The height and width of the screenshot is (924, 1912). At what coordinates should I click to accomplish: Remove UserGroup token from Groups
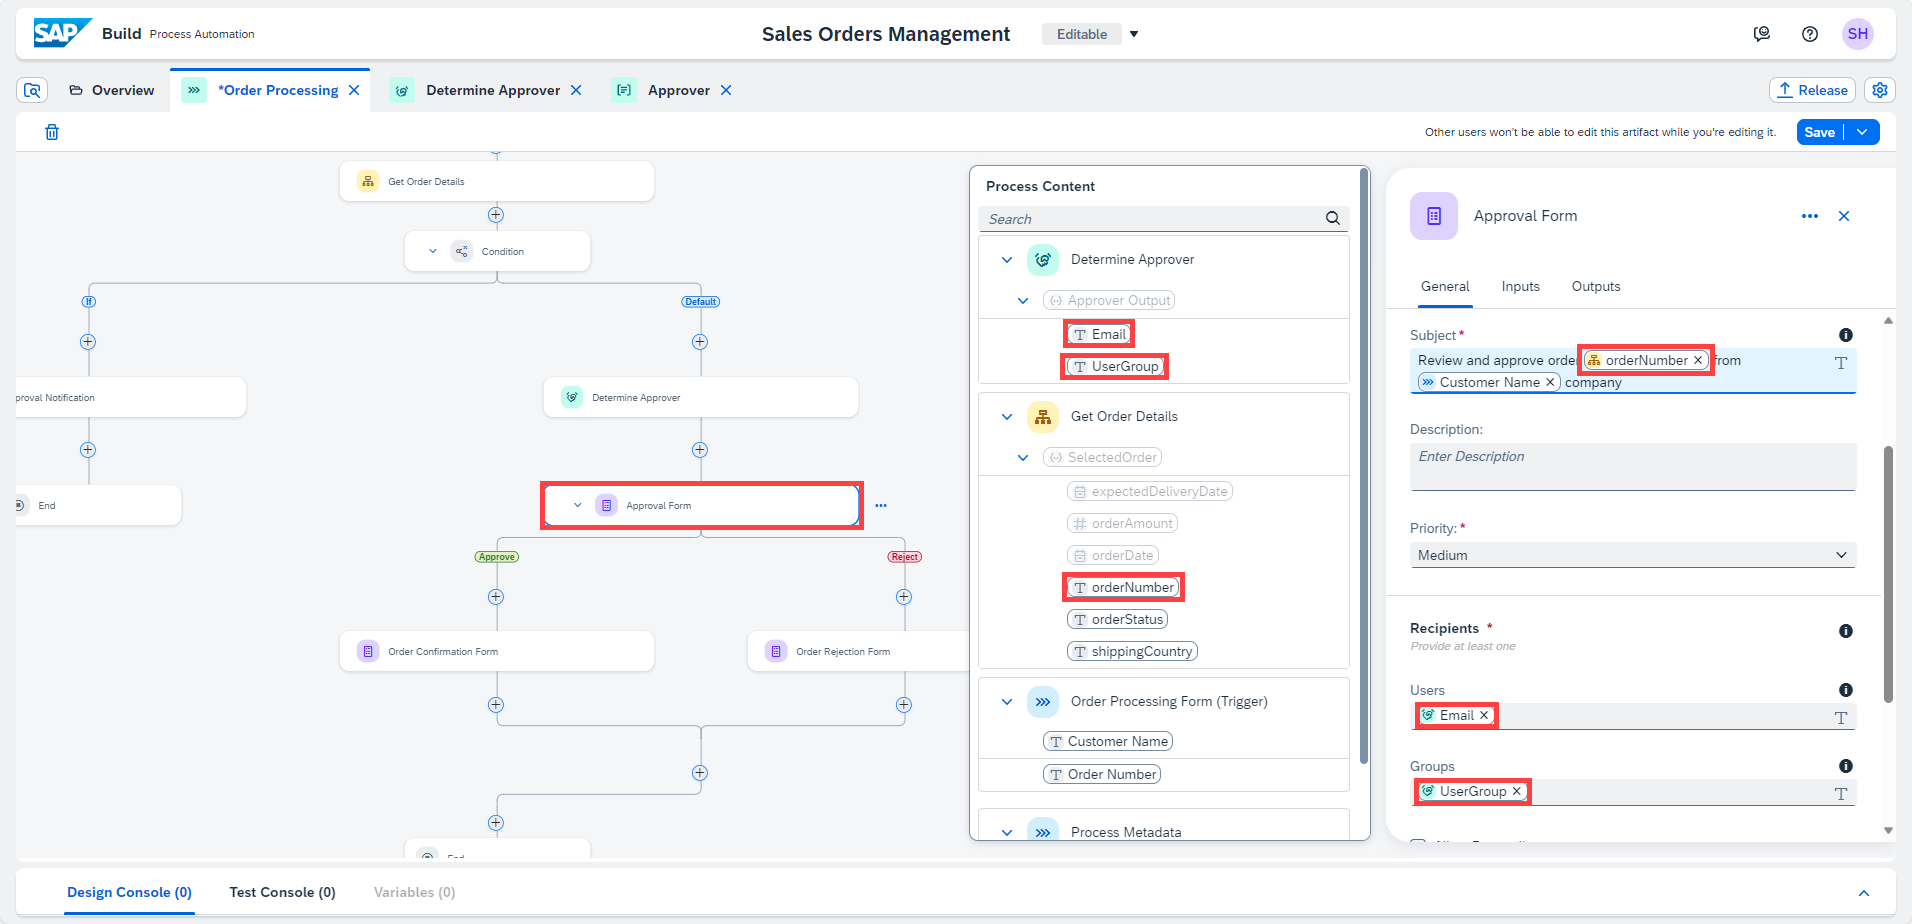[x=1517, y=791]
